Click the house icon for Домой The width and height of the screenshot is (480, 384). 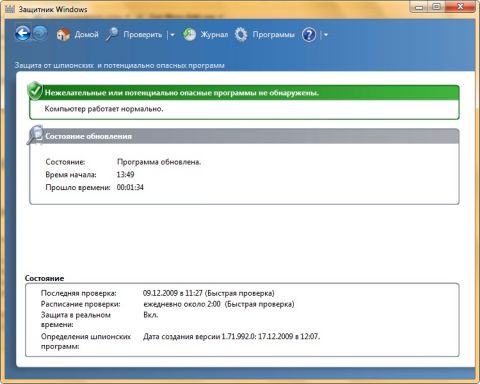coord(63,34)
